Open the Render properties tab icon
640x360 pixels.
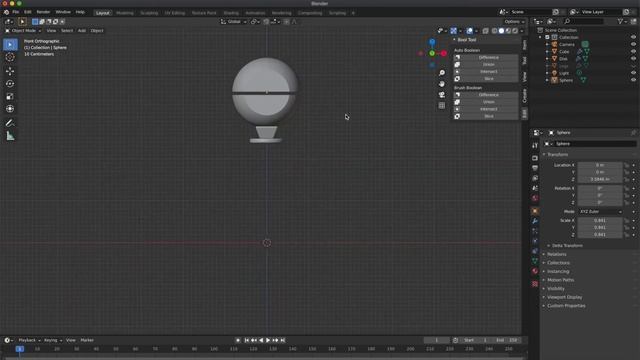535,158
